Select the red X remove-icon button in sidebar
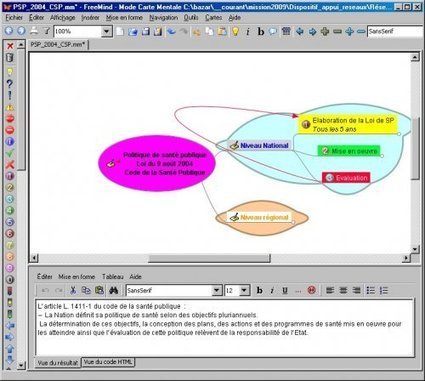Screen dimensions: 425x381 point(10,46)
